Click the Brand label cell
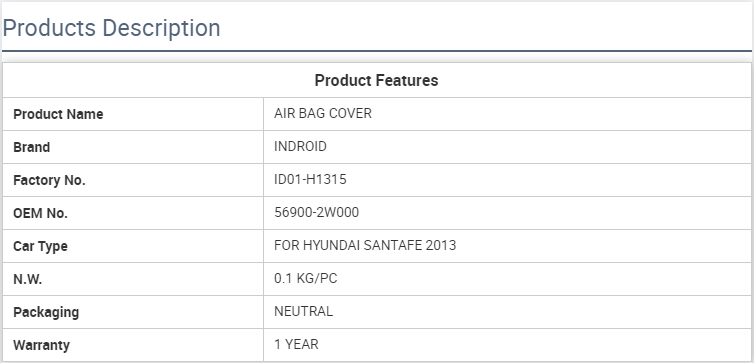Image resolution: width=754 pixels, height=363 pixels. click(x=133, y=147)
